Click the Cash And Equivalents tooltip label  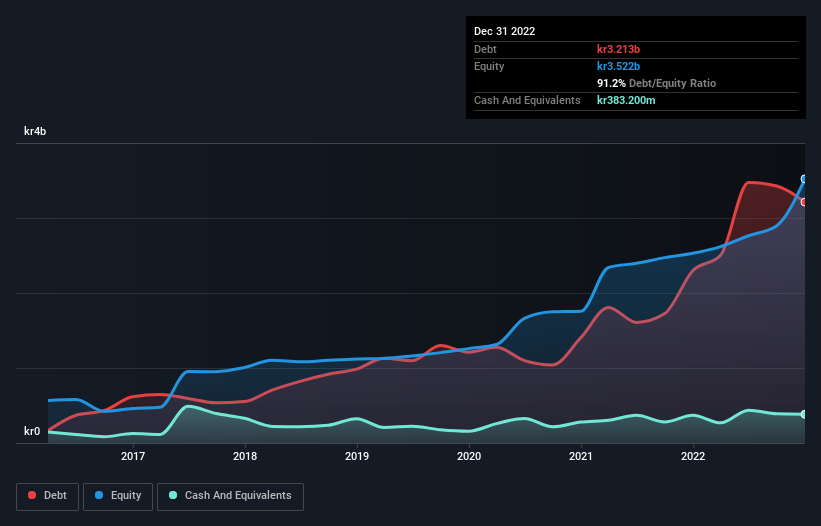pyautogui.click(x=527, y=100)
